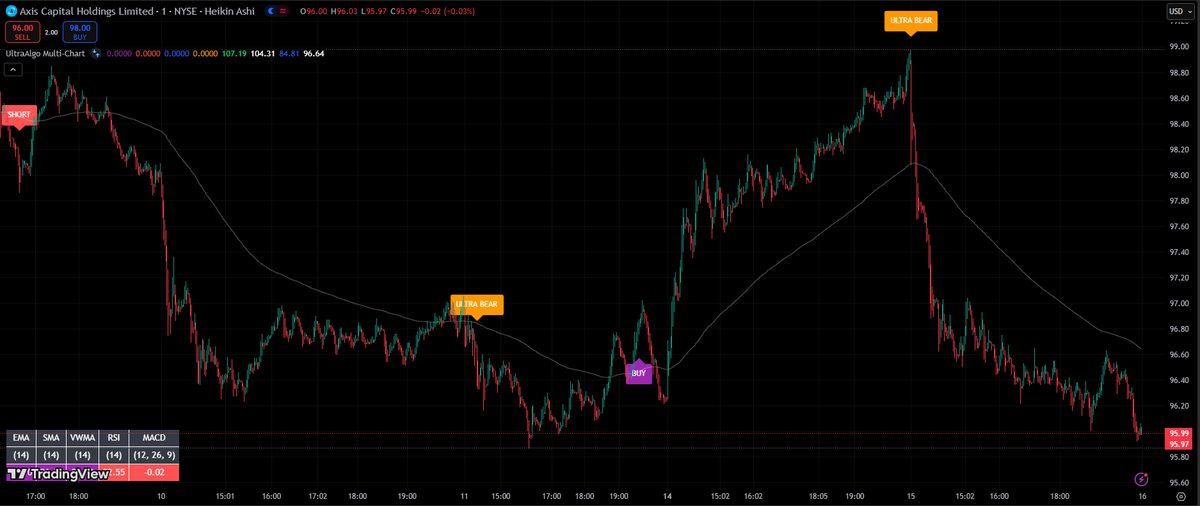This screenshot has height=506, width=1200.
Task: Click the 97.00 price axis label
Action: coord(1178,303)
